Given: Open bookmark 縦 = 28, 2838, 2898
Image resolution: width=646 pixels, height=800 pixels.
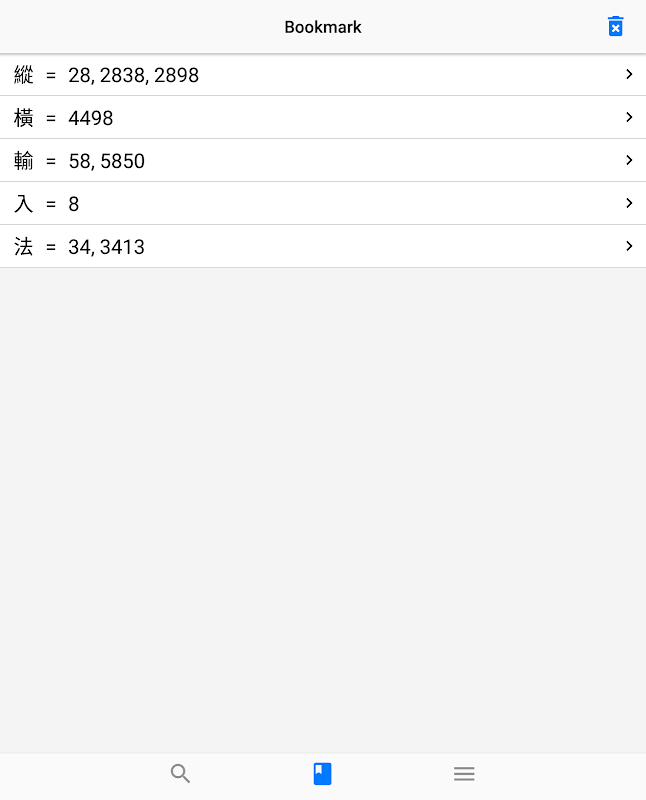Looking at the screenshot, I should pyautogui.click(x=323, y=74).
